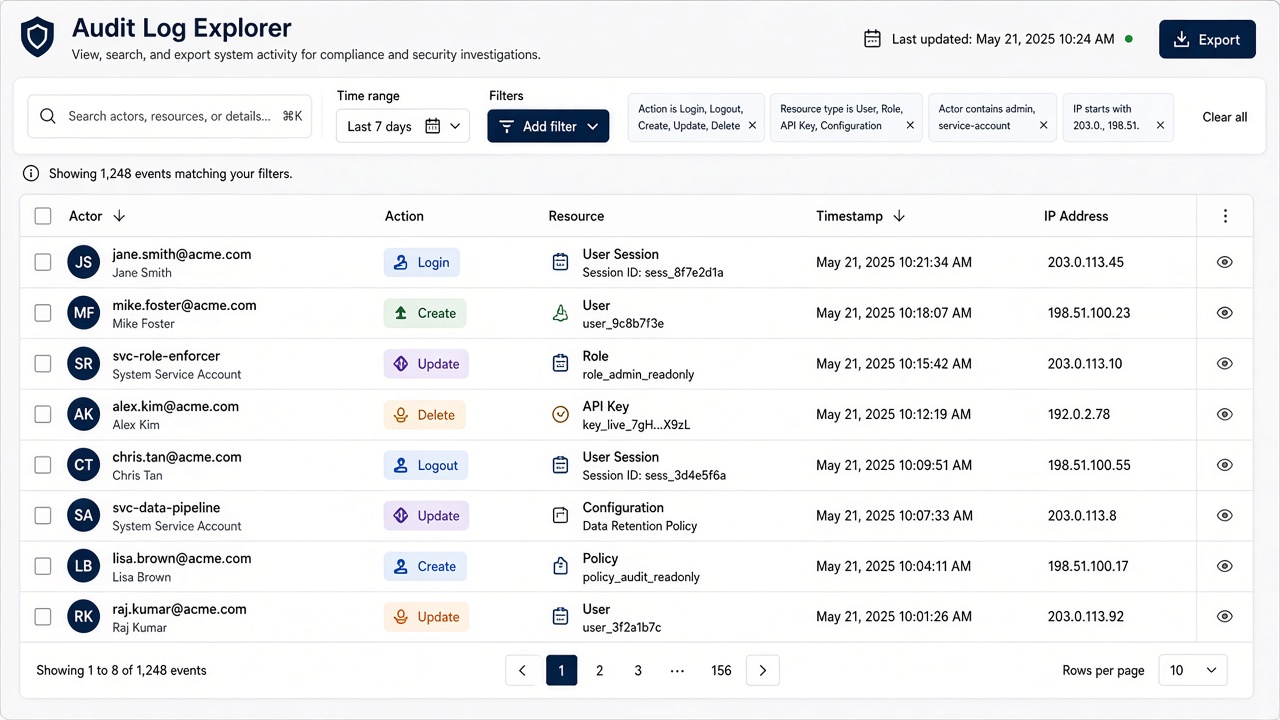This screenshot has width=1280, height=720.
Task: Click the Logout action badge for chris.tan
Action: tap(426, 465)
